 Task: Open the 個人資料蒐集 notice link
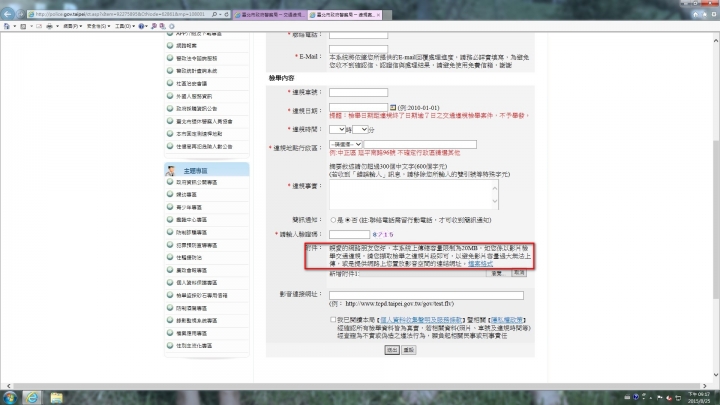click(421, 320)
